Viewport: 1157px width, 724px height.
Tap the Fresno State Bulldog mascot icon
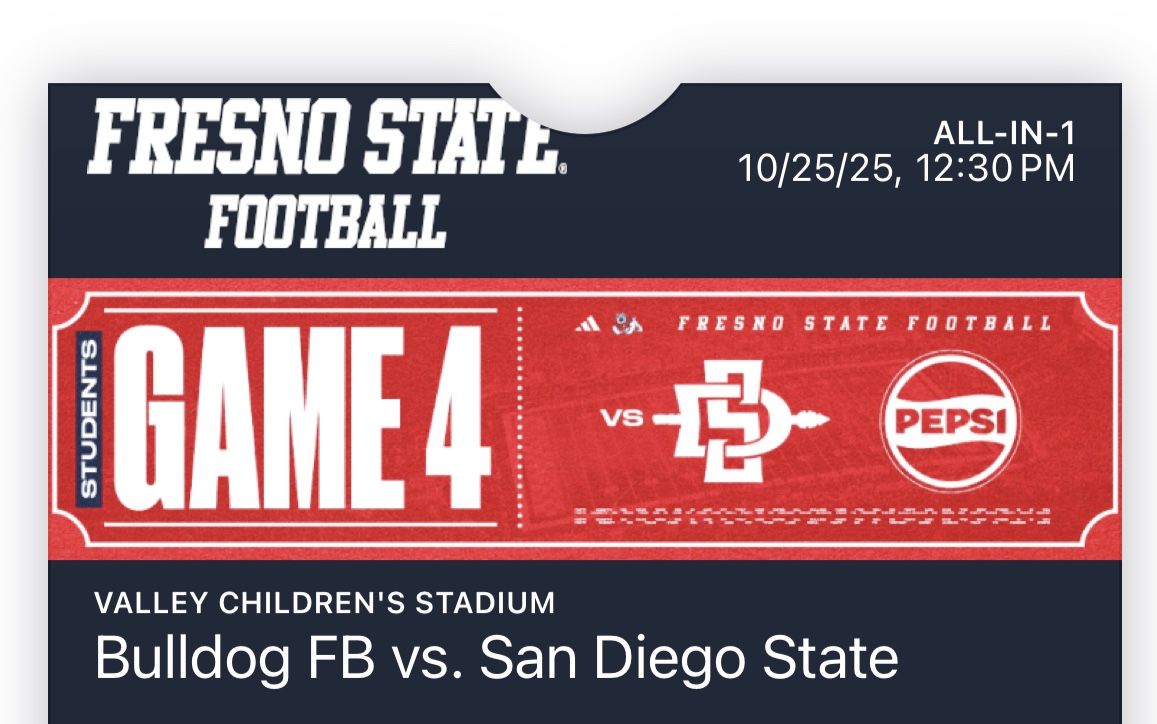coord(628,321)
